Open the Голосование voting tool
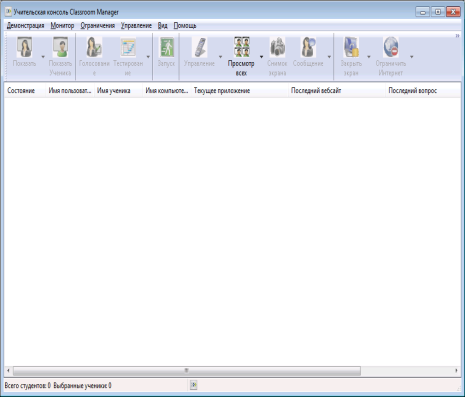This screenshot has height=397, width=465. [94, 47]
